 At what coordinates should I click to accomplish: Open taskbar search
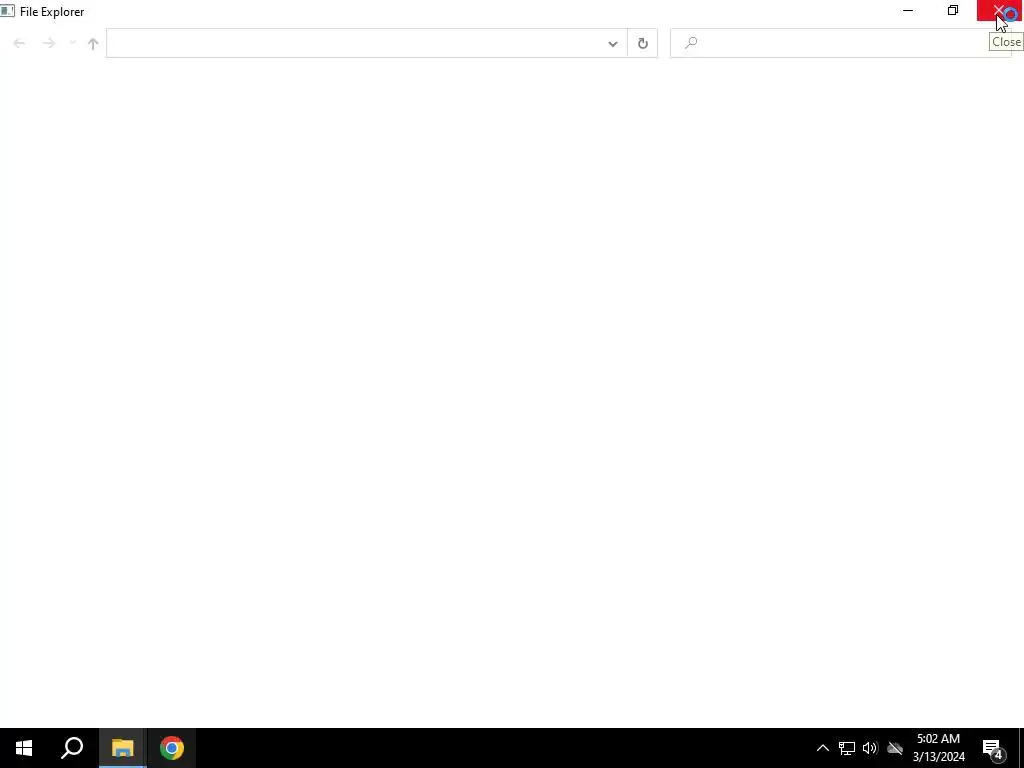(x=72, y=748)
